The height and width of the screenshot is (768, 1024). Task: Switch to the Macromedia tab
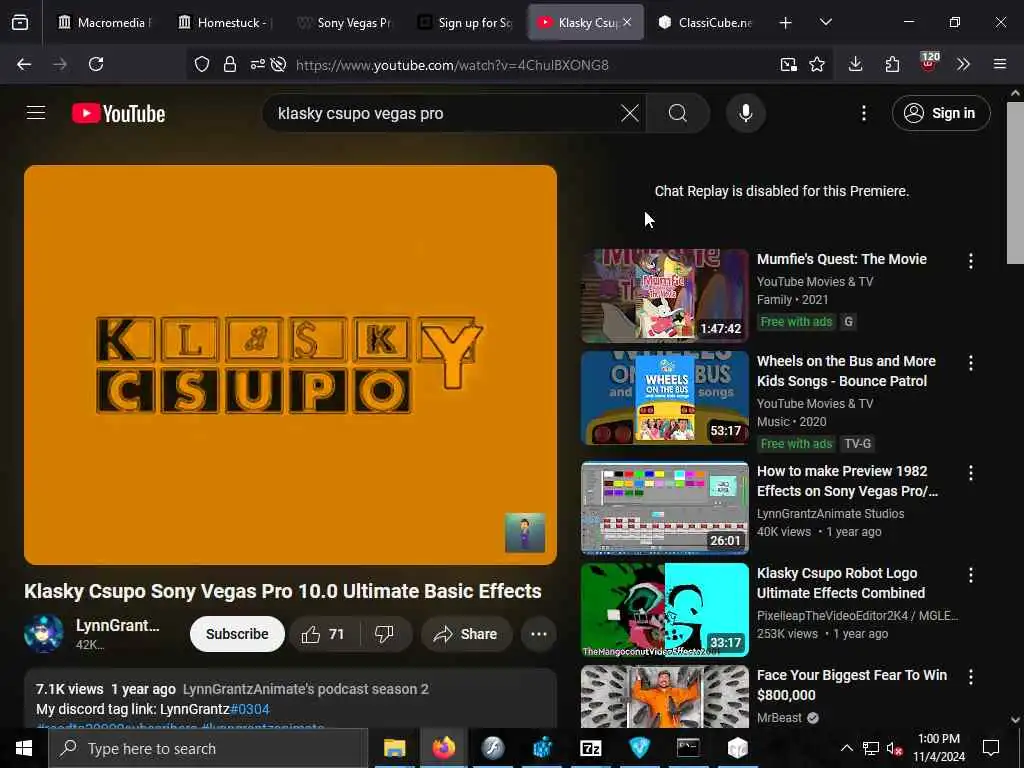point(104,22)
